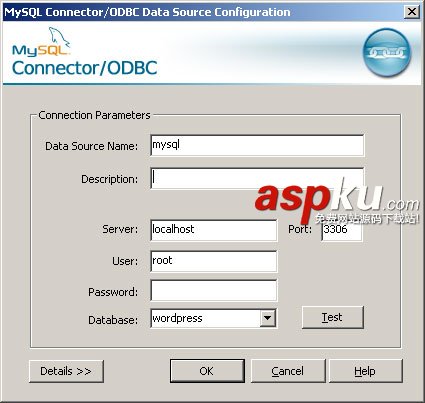Screen dimensions: 425x403
Task: Click the Database combo box text wordpress
Action: tap(177, 318)
